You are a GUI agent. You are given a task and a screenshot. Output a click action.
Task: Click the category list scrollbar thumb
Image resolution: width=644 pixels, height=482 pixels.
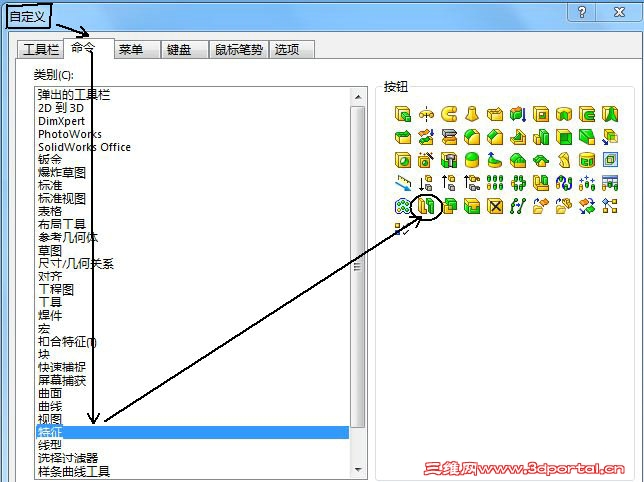coord(358,267)
